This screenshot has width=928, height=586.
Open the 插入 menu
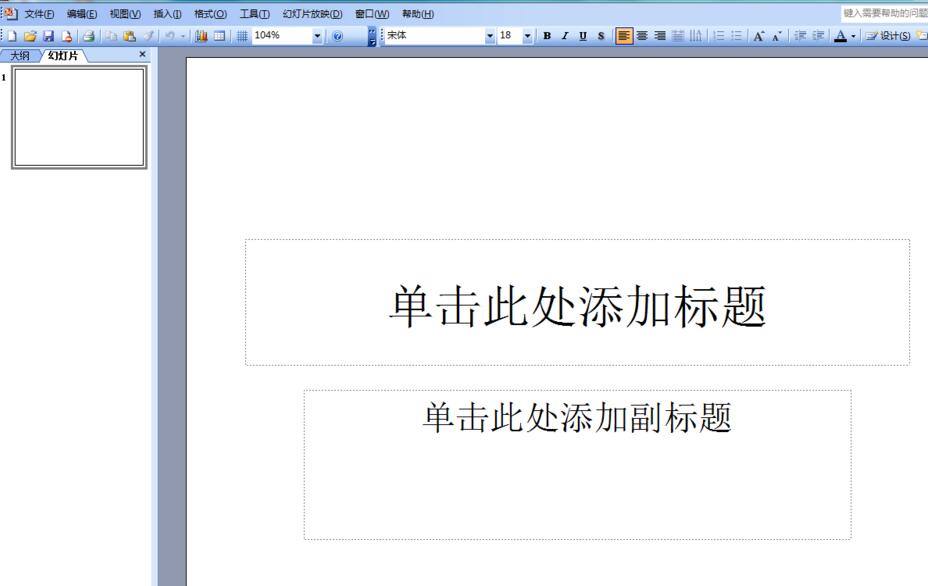tap(168, 13)
